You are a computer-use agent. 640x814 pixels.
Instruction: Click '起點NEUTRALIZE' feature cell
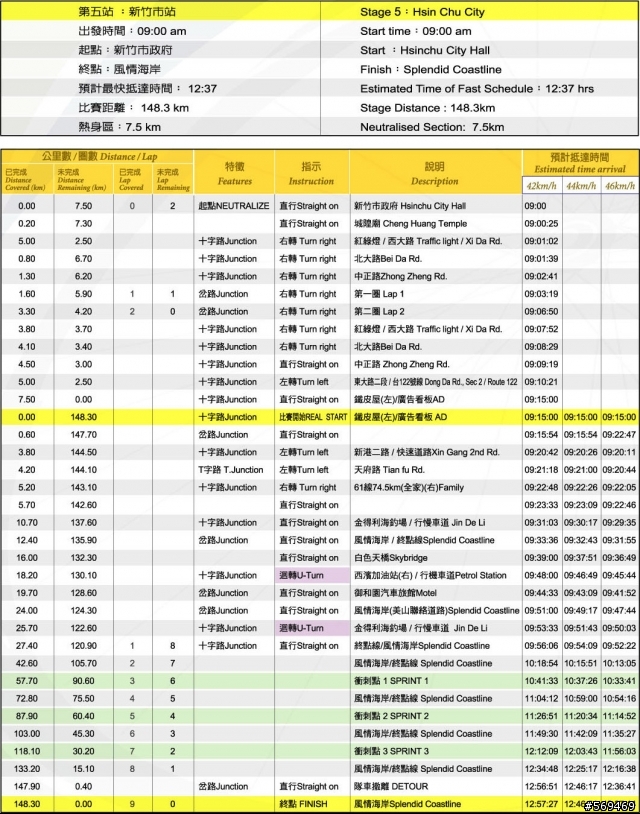click(234, 206)
